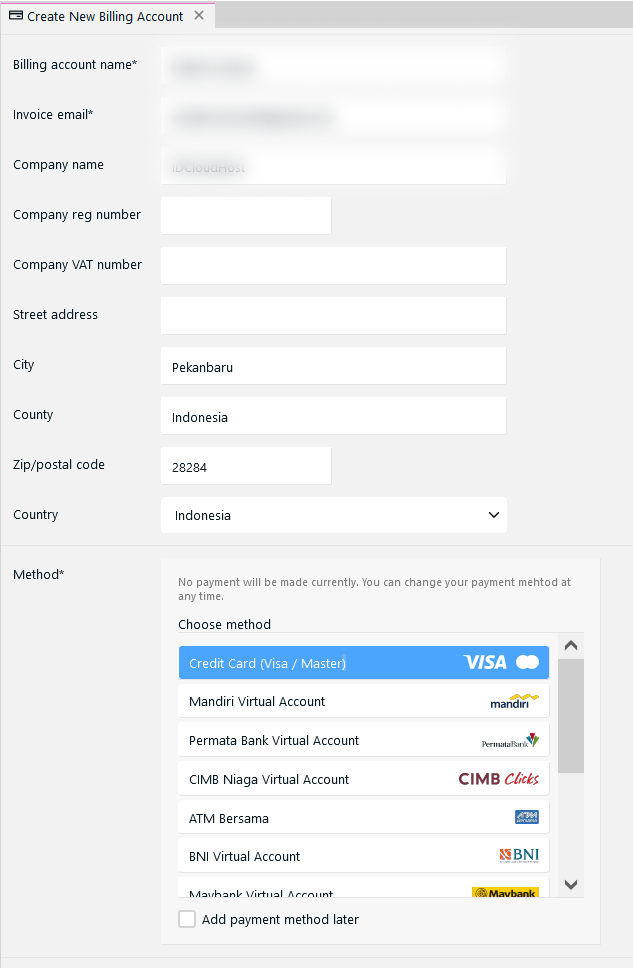Click the Mandiri bank logo
633x968 pixels.
[x=513, y=701]
